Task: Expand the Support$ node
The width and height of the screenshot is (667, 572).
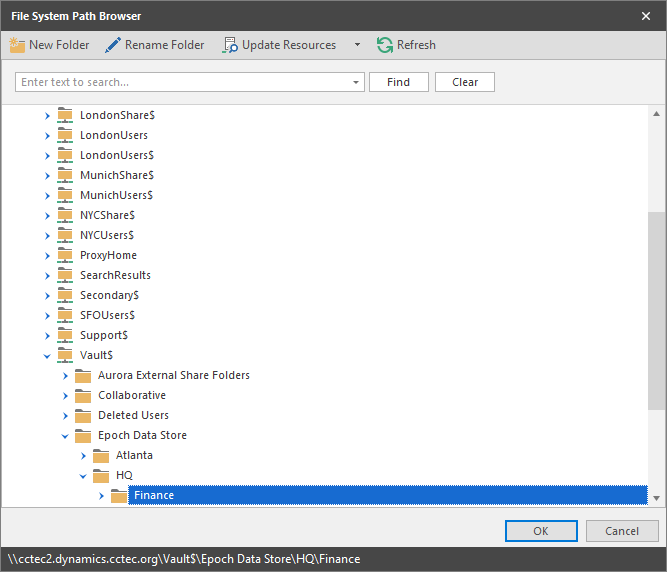Action: pos(47,336)
